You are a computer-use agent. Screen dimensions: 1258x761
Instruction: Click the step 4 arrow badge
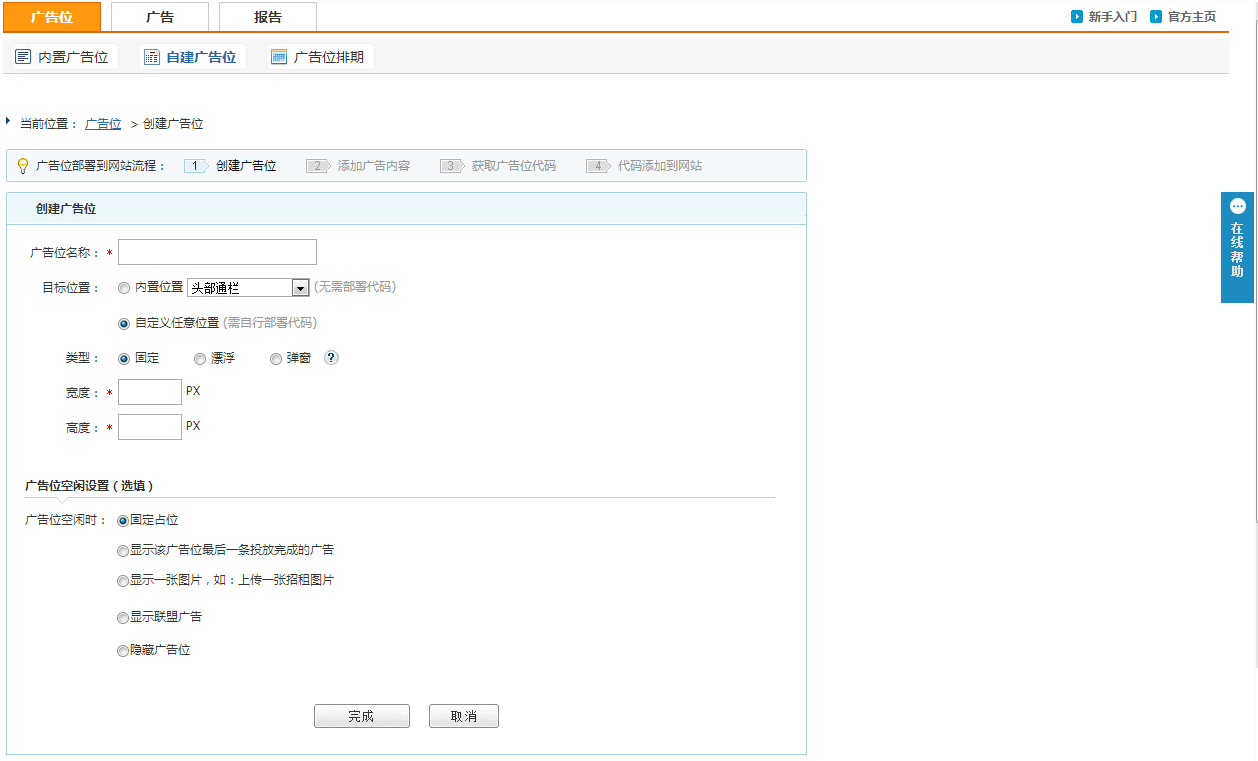[598, 166]
